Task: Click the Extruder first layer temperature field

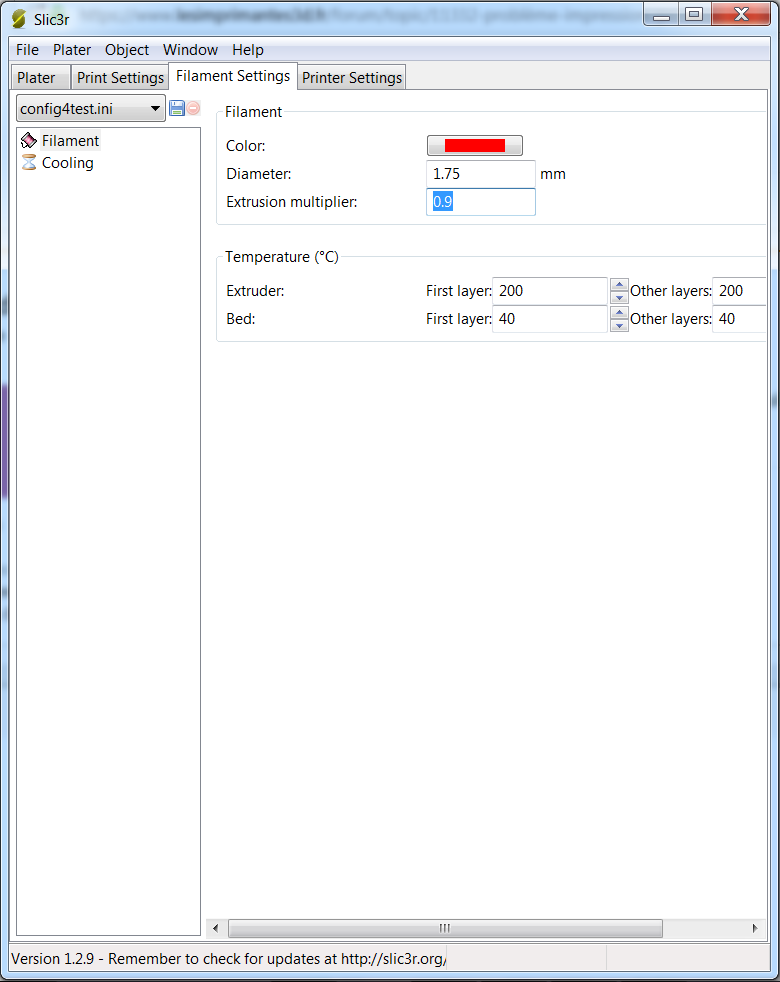Action: [x=550, y=291]
